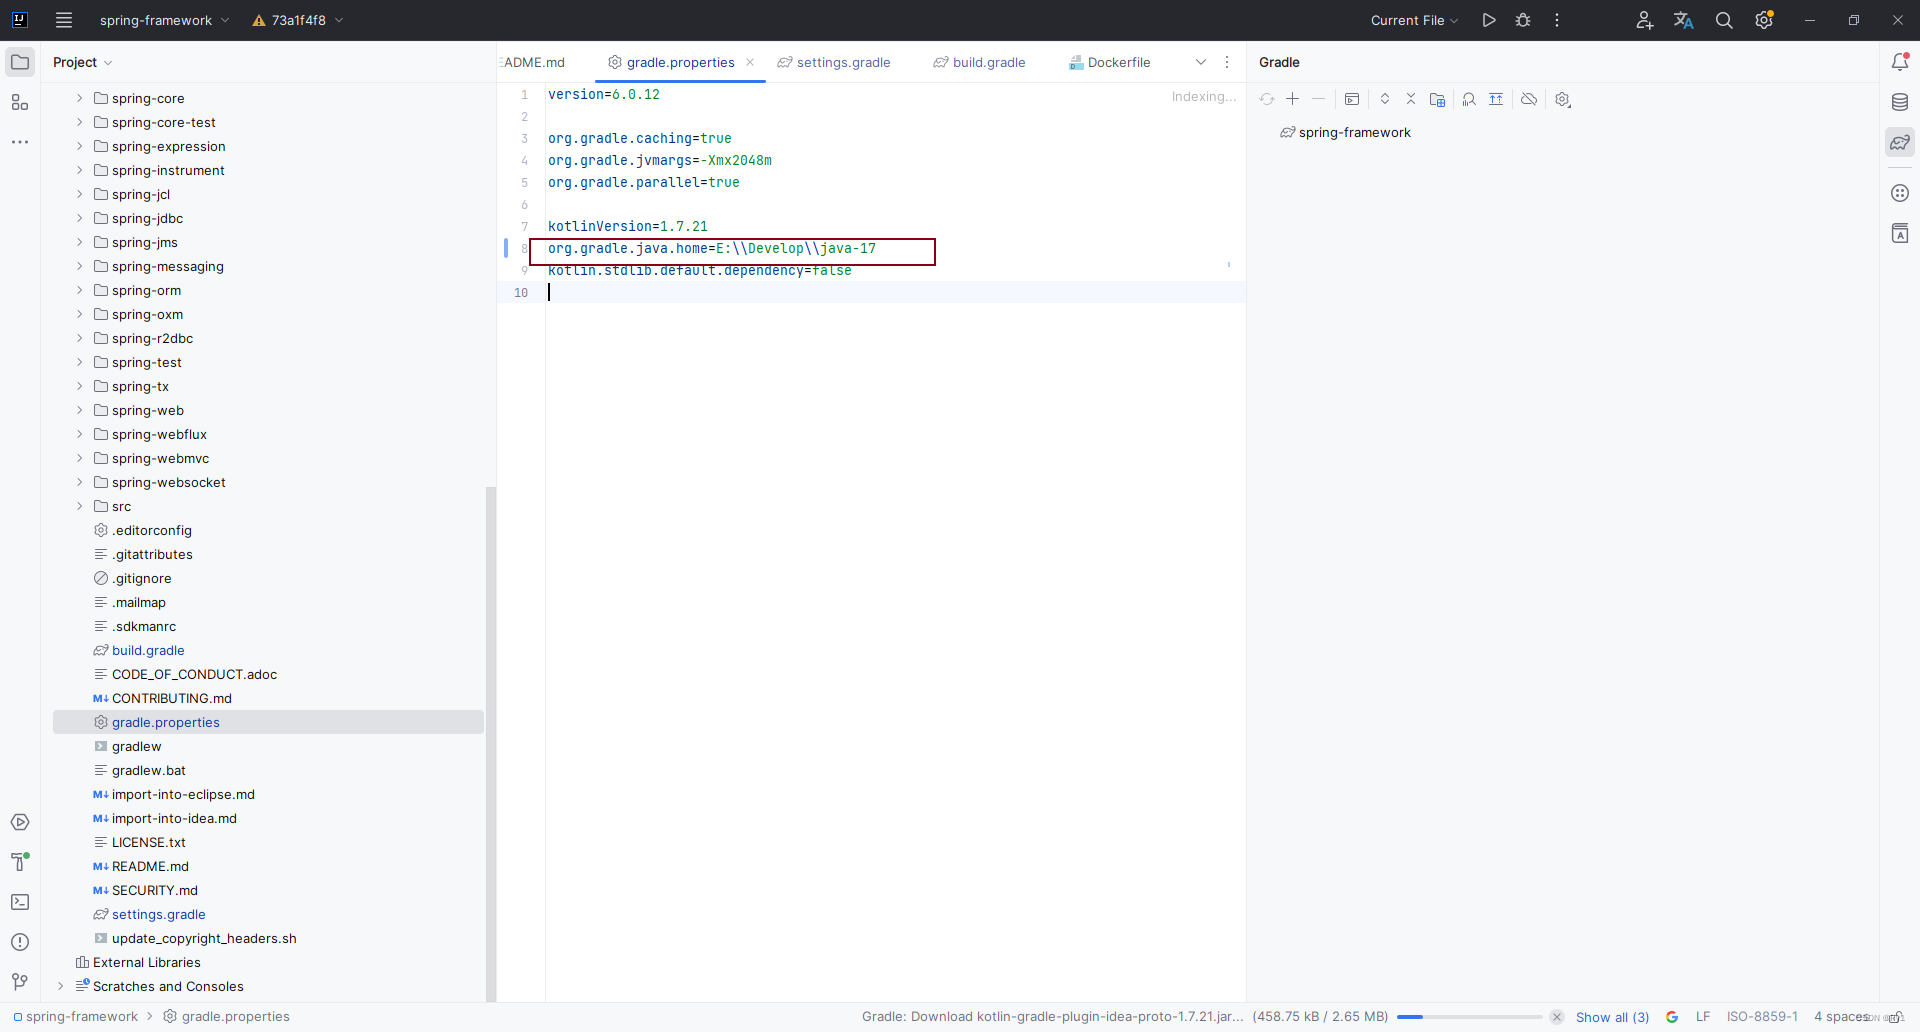Screen dimensions: 1920x1032
Task: Open Structure tool window in left sidebar
Action: point(20,102)
